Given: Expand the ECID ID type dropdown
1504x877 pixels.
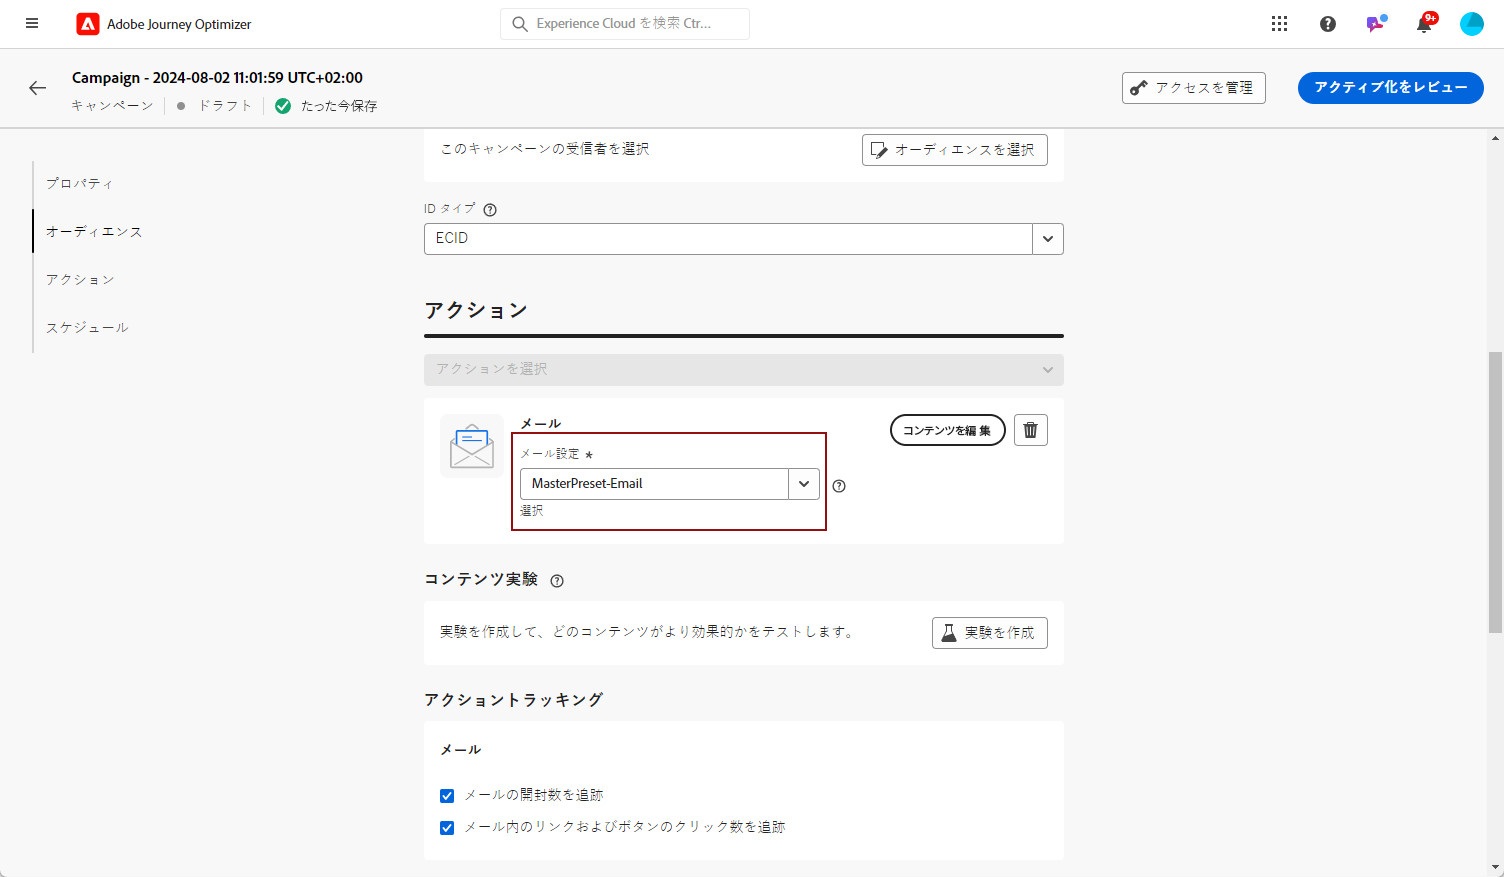Looking at the screenshot, I should pos(1047,239).
